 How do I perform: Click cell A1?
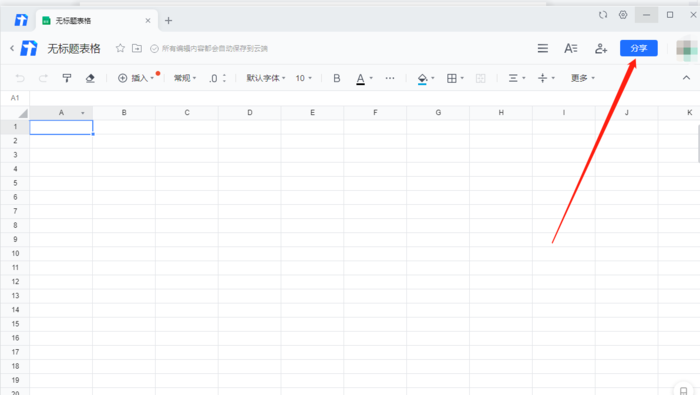tap(61, 127)
